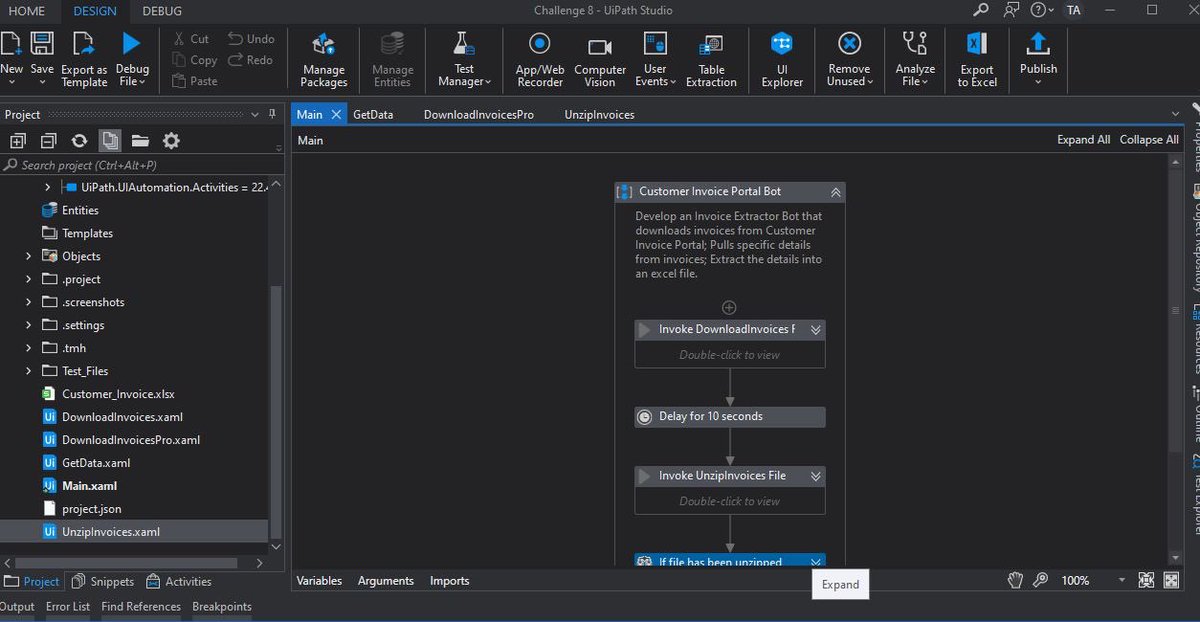1200x622 pixels.
Task: Expand all items in Project panel toolbar
Action: pyautogui.click(x=17, y=141)
